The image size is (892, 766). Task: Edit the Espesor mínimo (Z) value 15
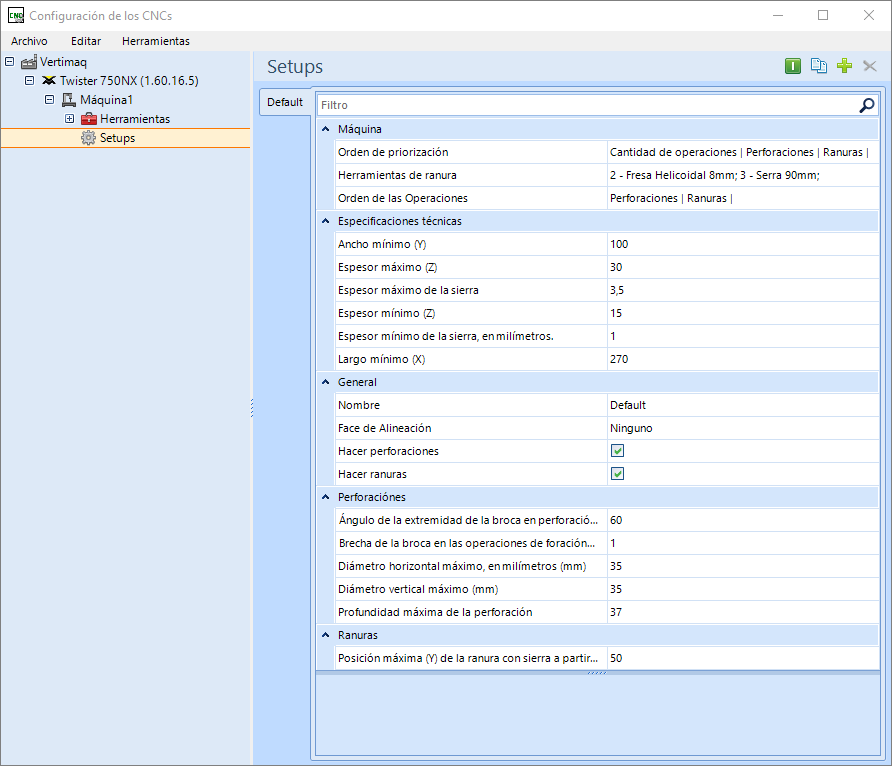click(743, 313)
